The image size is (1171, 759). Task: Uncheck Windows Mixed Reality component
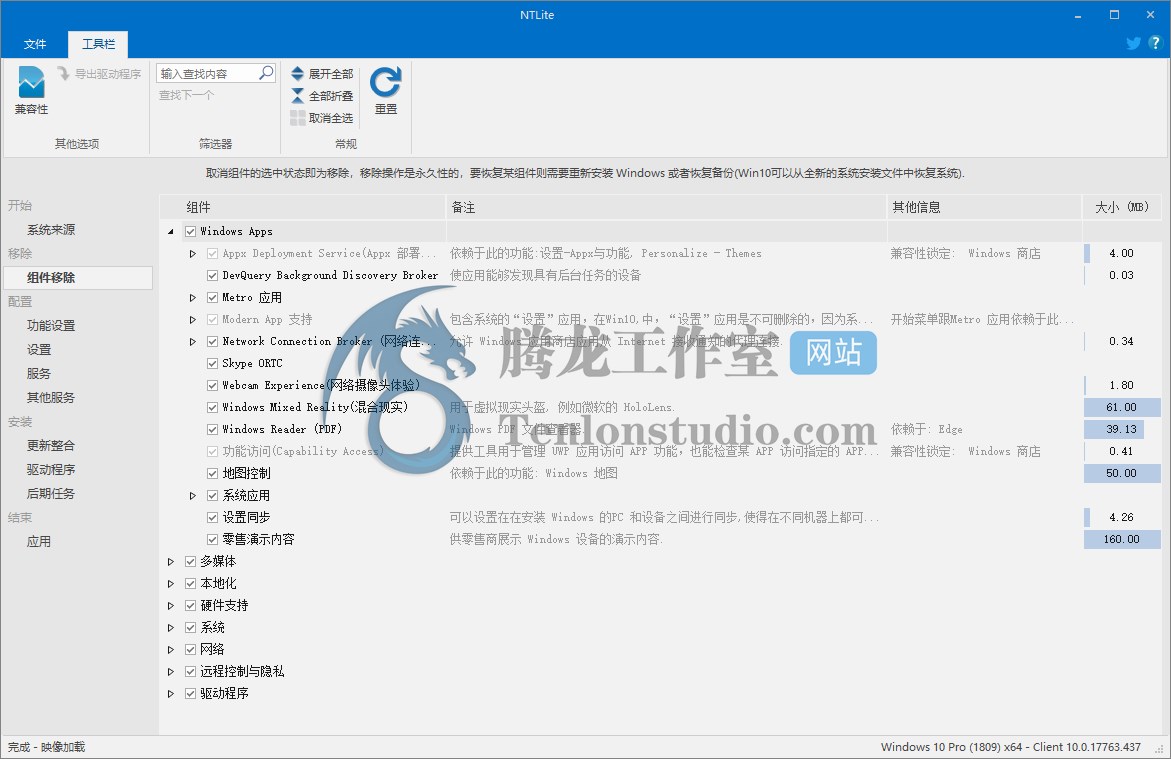[213, 408]
